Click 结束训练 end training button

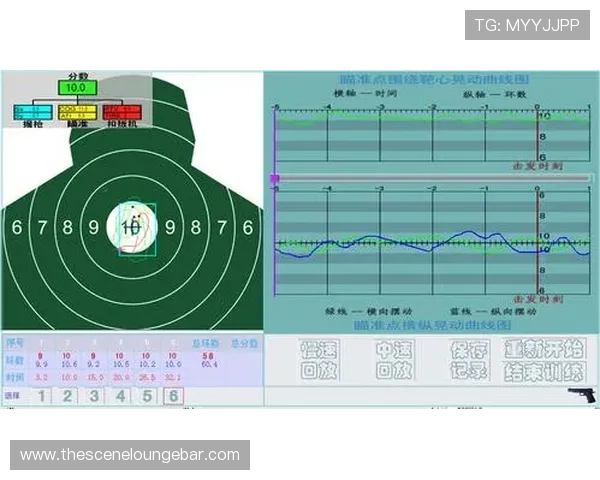click(544, 371)
